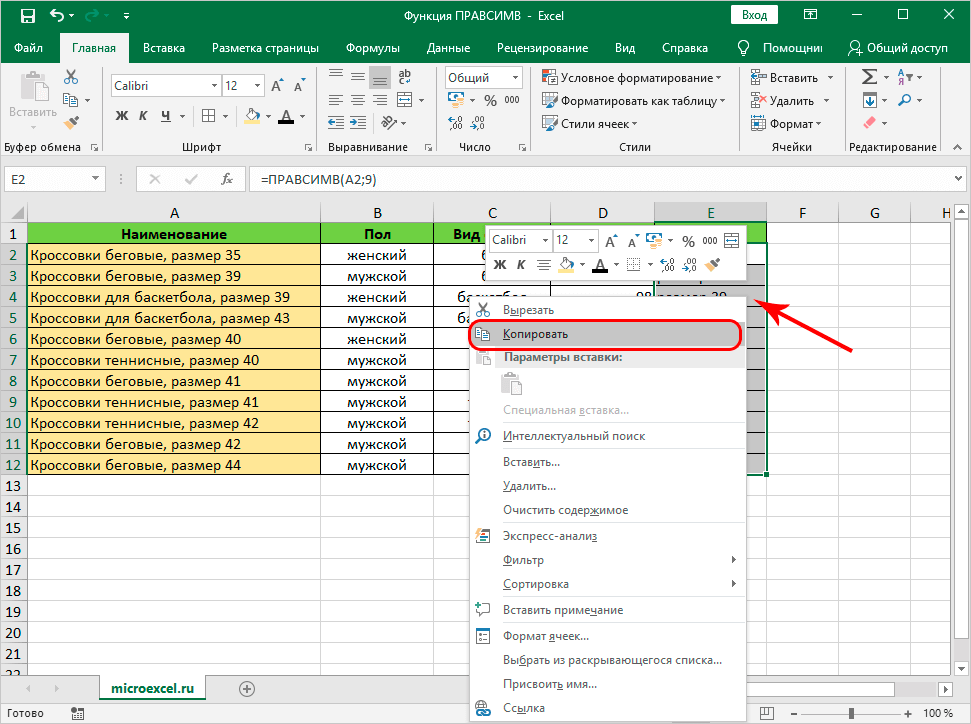Open Условное форматирование dropdown

[632, 78]
